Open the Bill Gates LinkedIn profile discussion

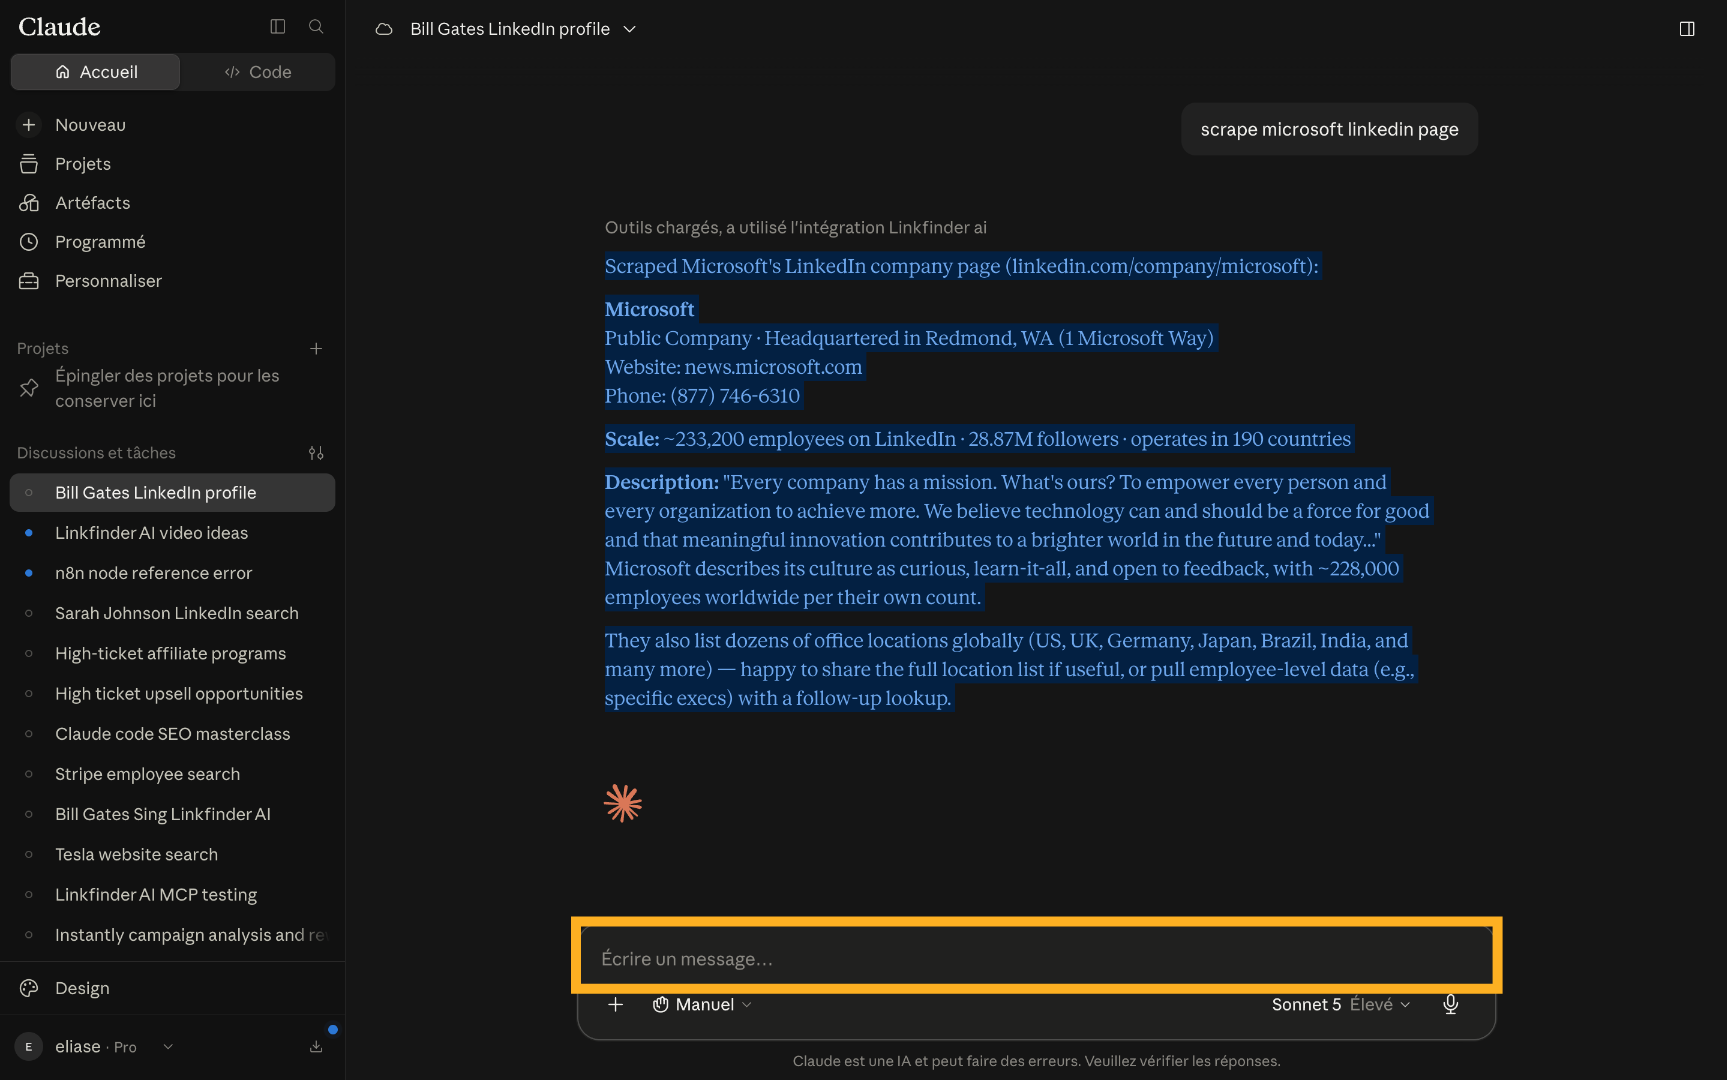(172, 493)
